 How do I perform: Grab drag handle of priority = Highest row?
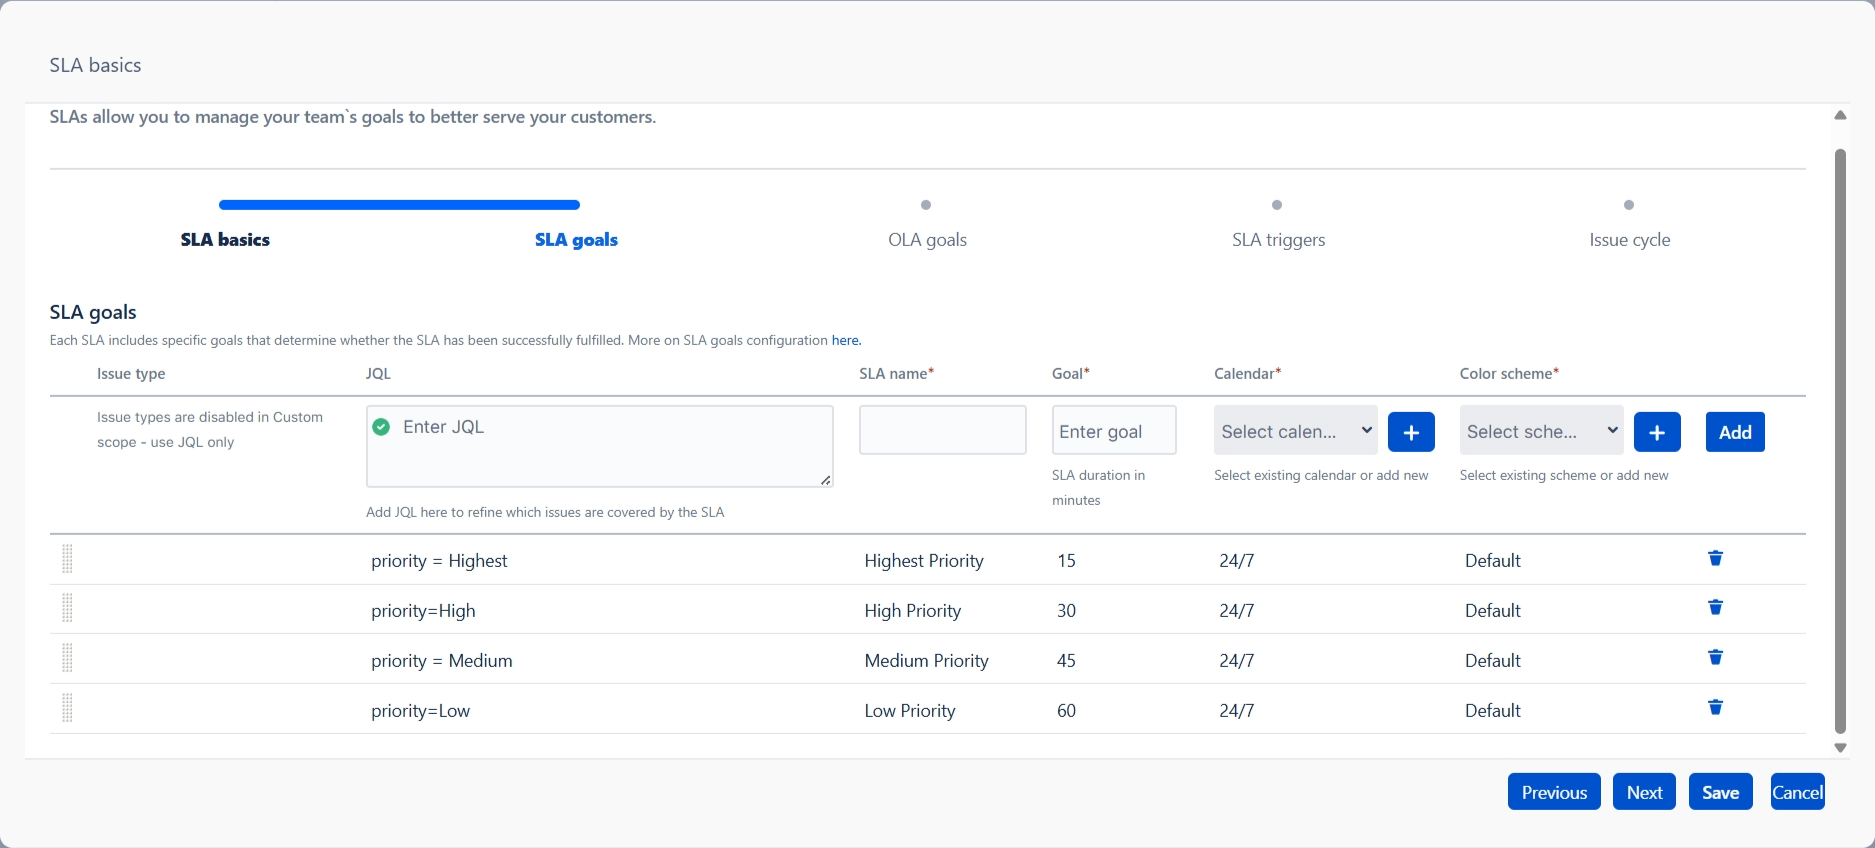pyautogui.click(x=67, y=559)
